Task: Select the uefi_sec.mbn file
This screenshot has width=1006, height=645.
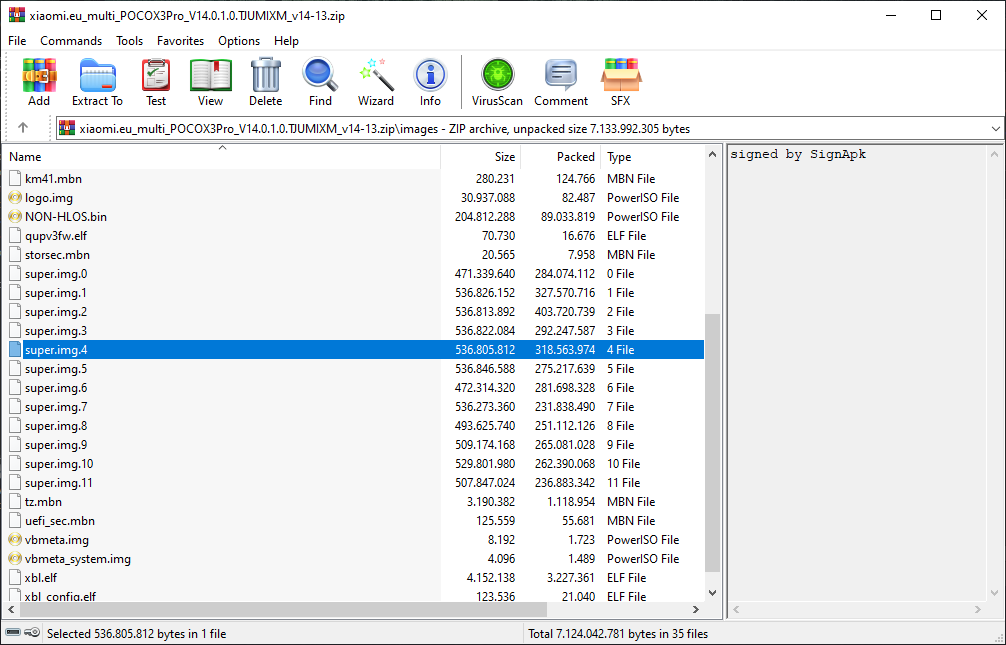Action: coord(354,520)
